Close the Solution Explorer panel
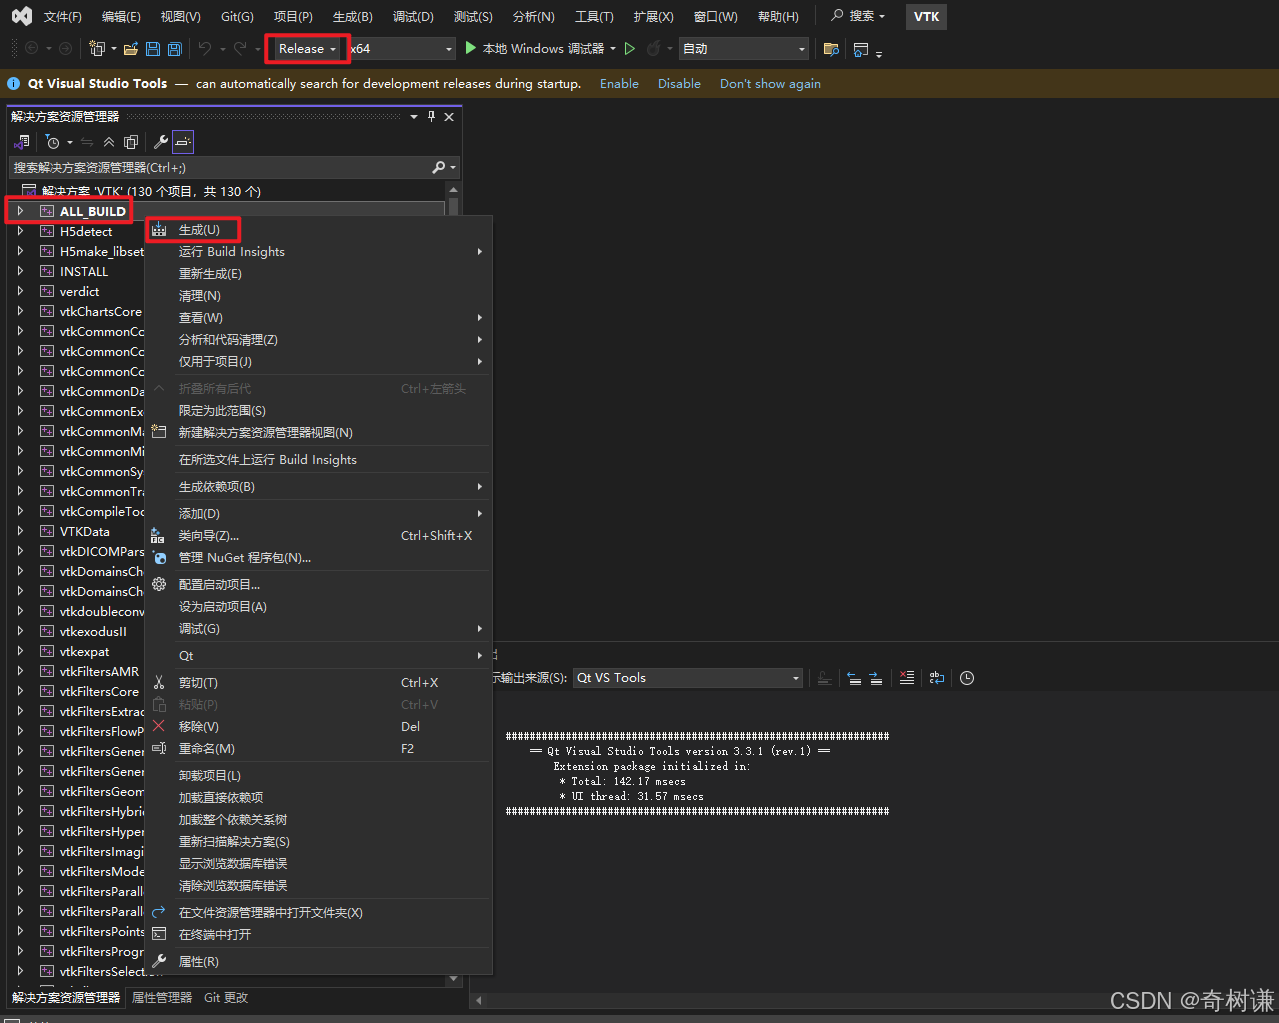1279x1023 pixels. coord(449,117)
